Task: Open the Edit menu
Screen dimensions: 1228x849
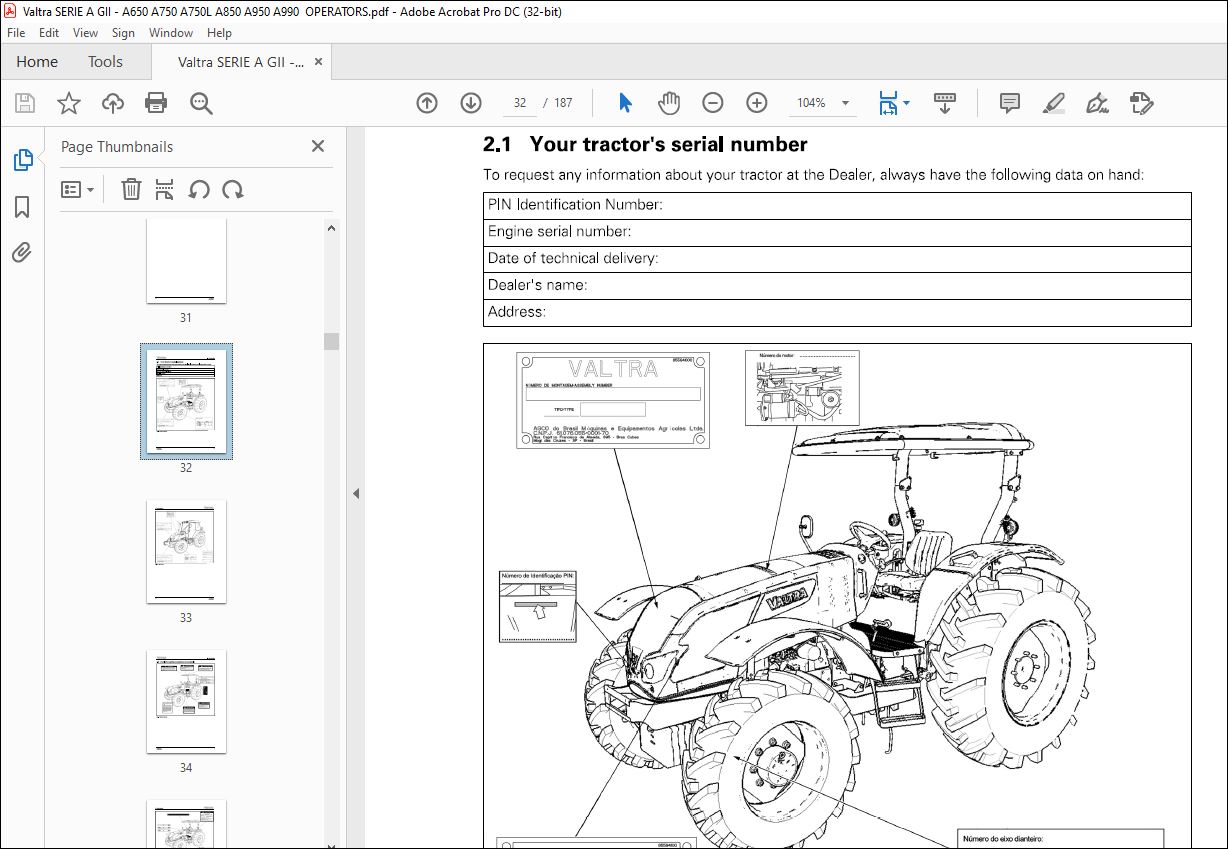Action: pyautogui.click(x=49, y=33)
